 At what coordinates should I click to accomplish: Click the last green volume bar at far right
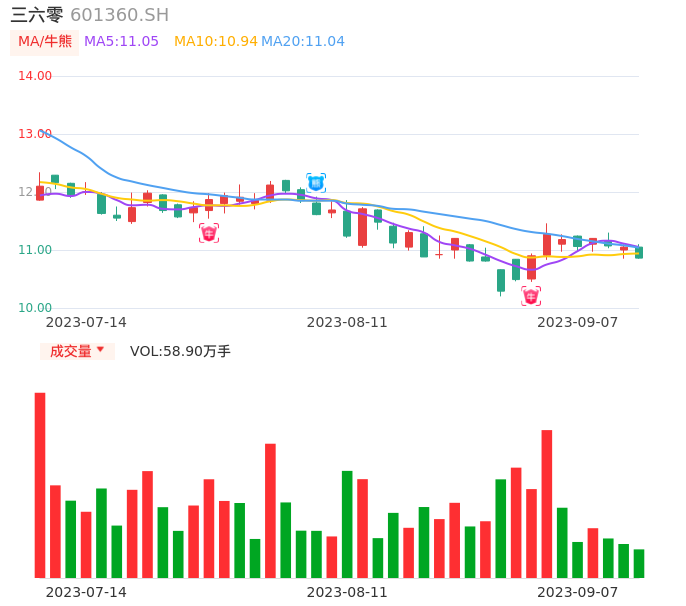639,564
